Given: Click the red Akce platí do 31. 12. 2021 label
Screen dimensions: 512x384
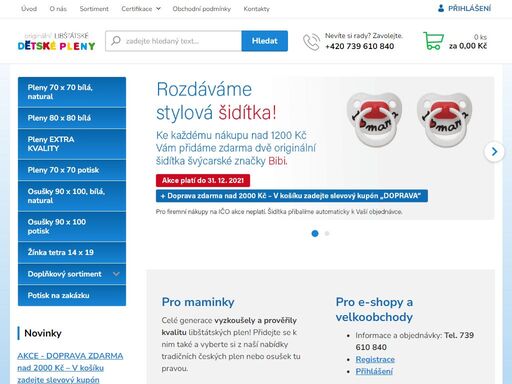Looking at the screenshot, I should 203,180.
